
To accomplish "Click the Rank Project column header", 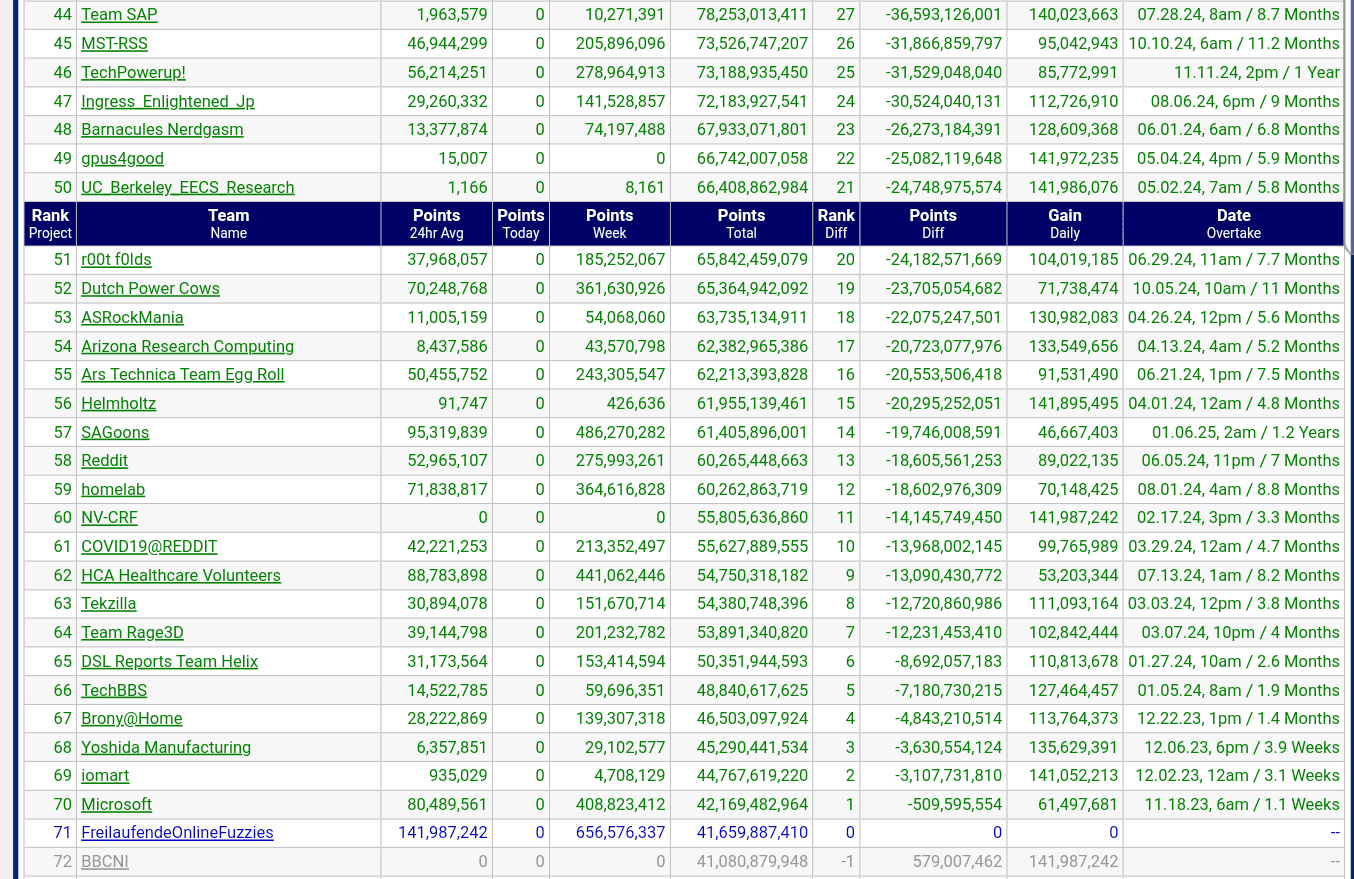I will tap(50, 224).
